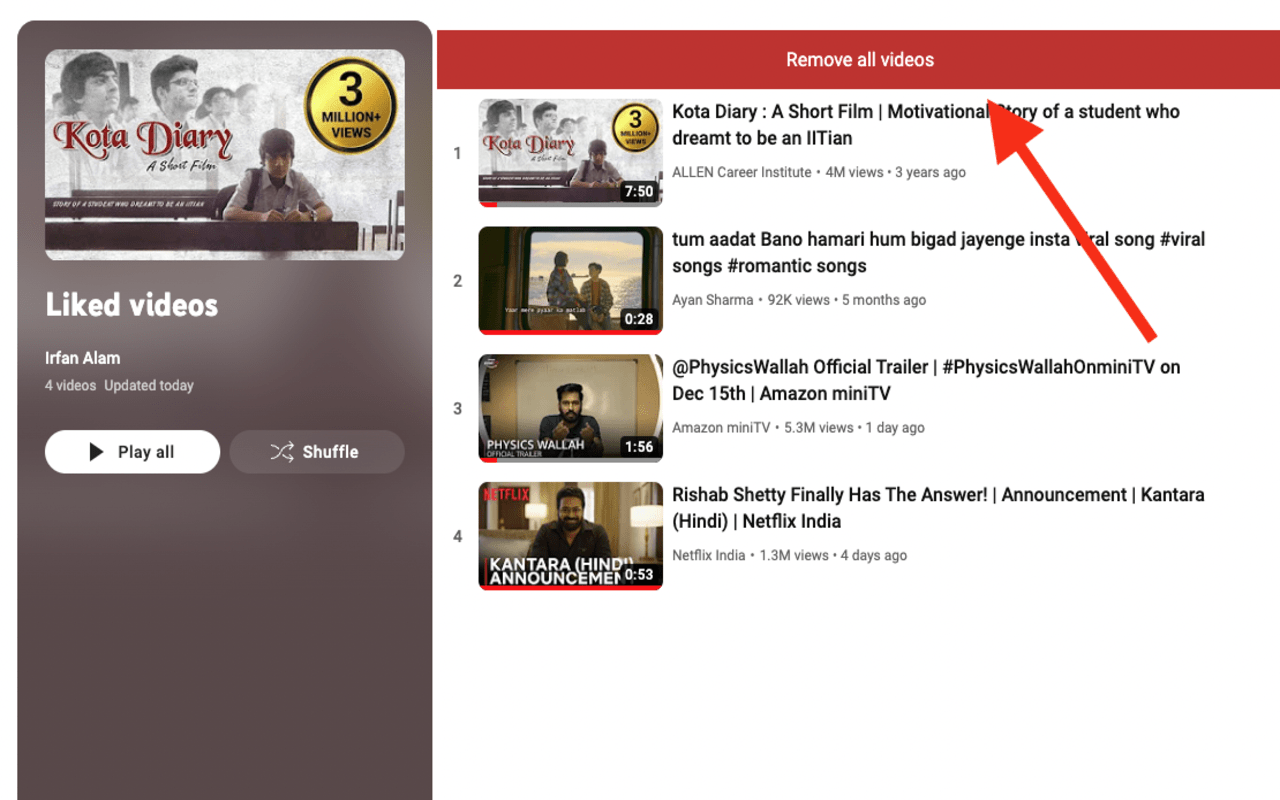The image size is (1280, 800).
Task: Click the 3 Million+ Views badge on playlist cover
Action: [x=351, y=103]
